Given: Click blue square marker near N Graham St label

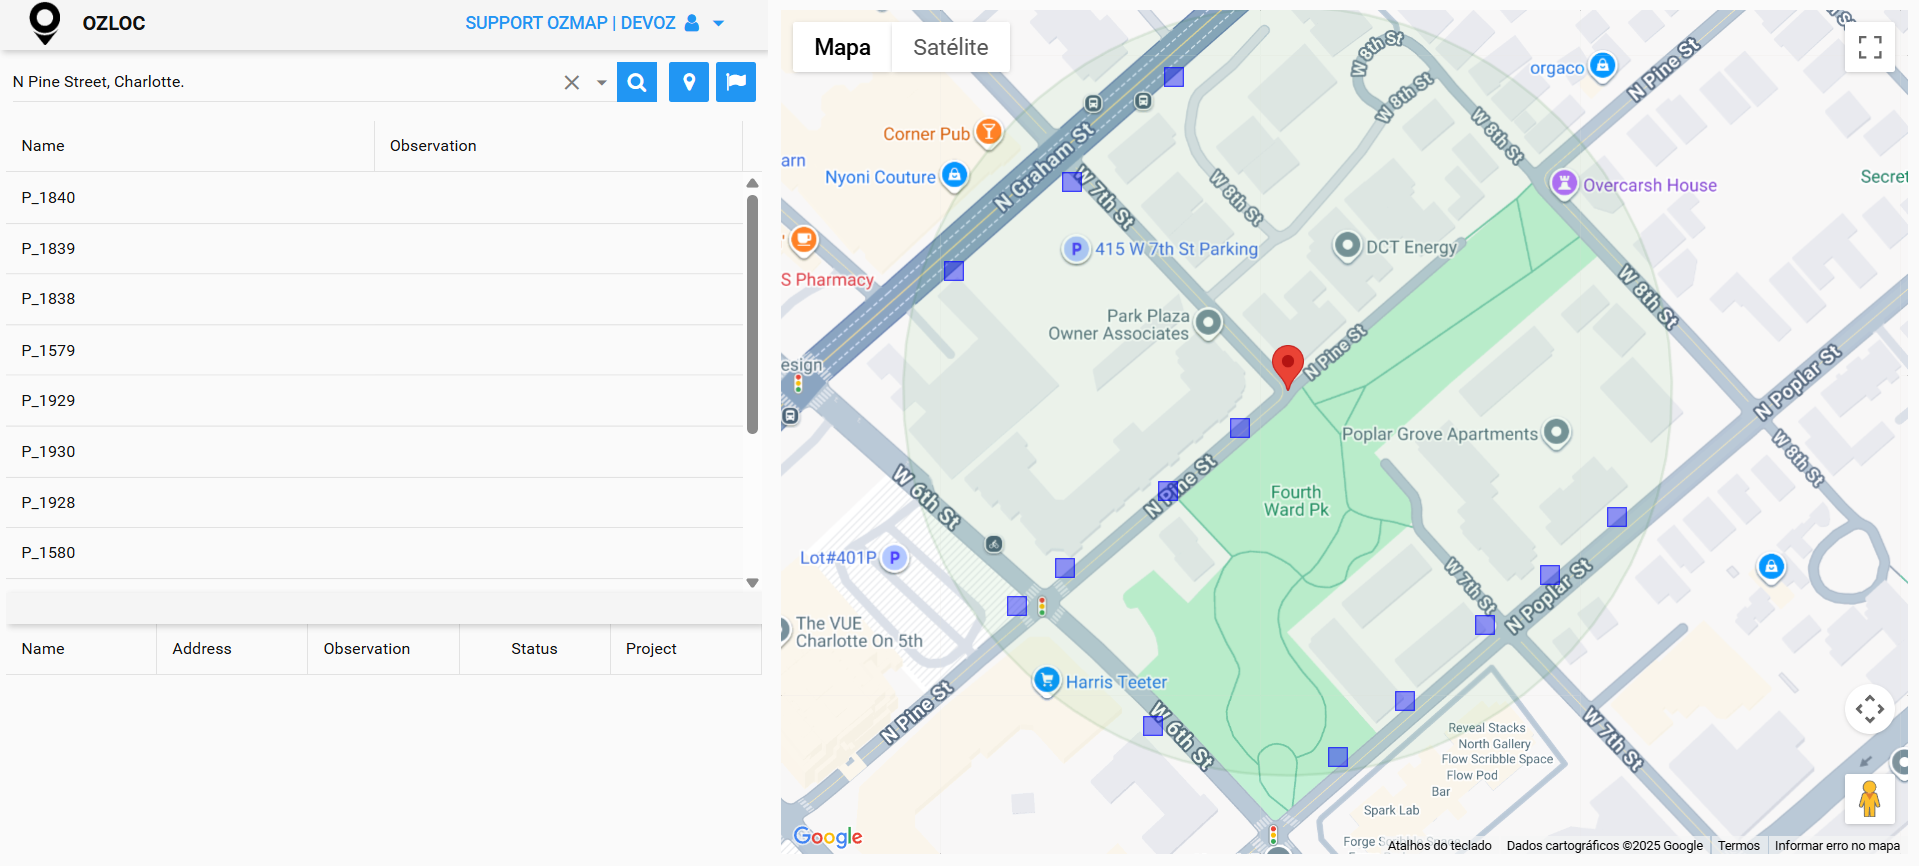Looking at the screenshot, I should pyautogui.click(x=1072, y=182).
